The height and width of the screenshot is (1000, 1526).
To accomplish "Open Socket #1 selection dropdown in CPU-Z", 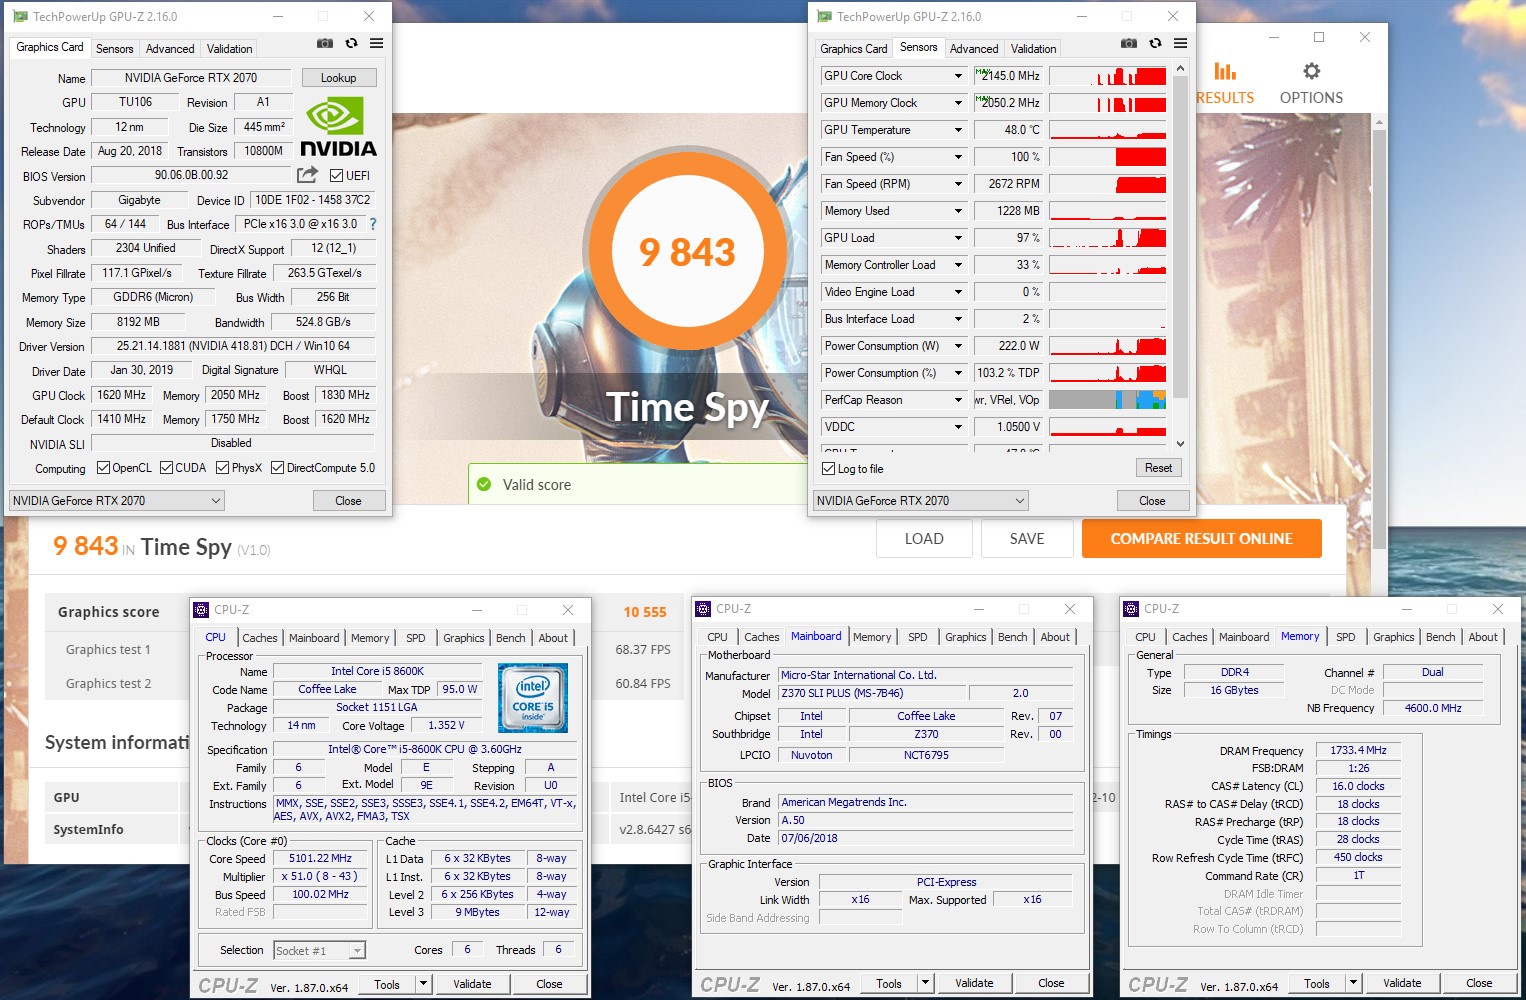I will (319, 951).
